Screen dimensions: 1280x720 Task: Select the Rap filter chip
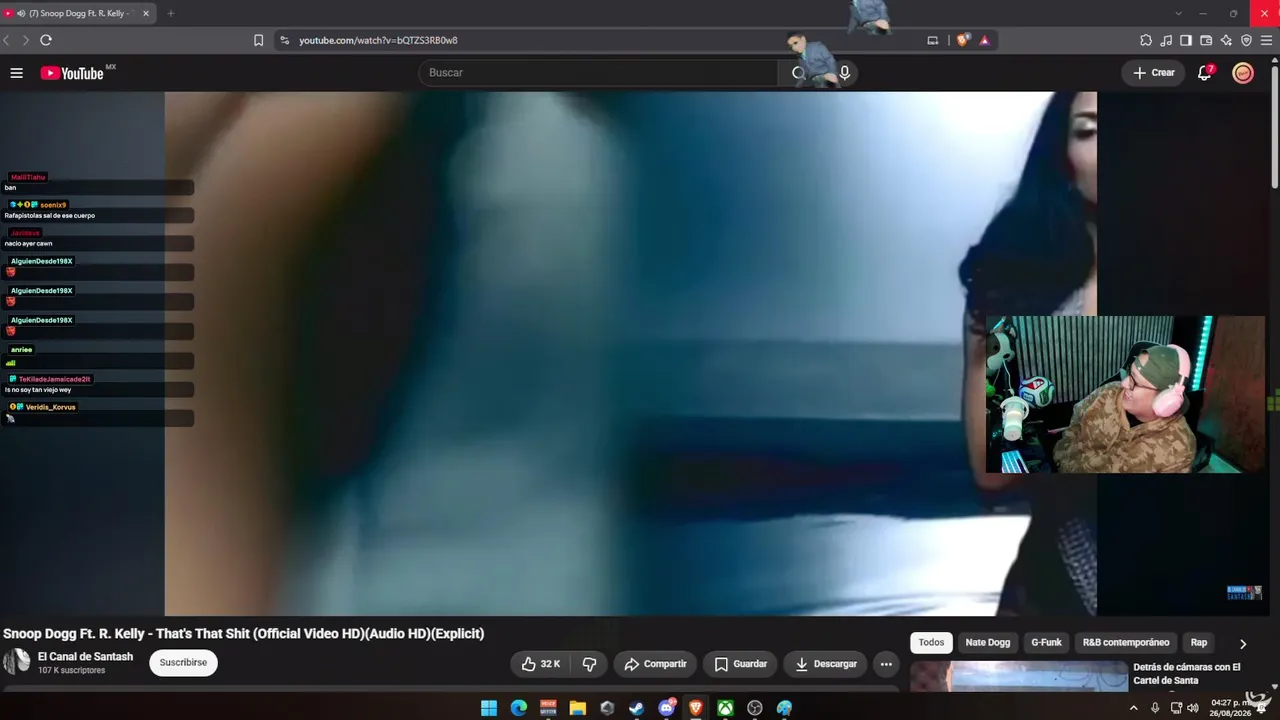coord(1199,643)
